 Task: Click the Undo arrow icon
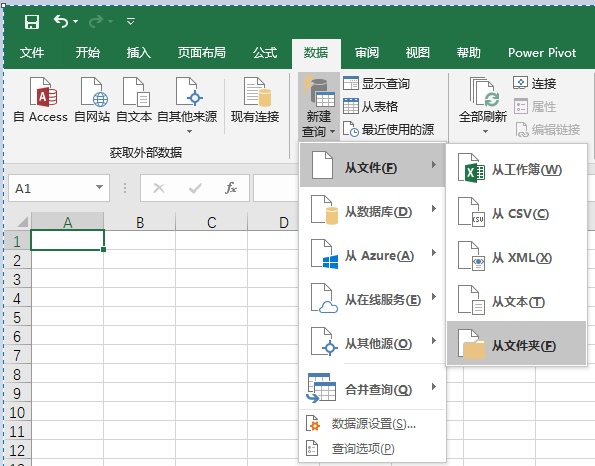61,21
